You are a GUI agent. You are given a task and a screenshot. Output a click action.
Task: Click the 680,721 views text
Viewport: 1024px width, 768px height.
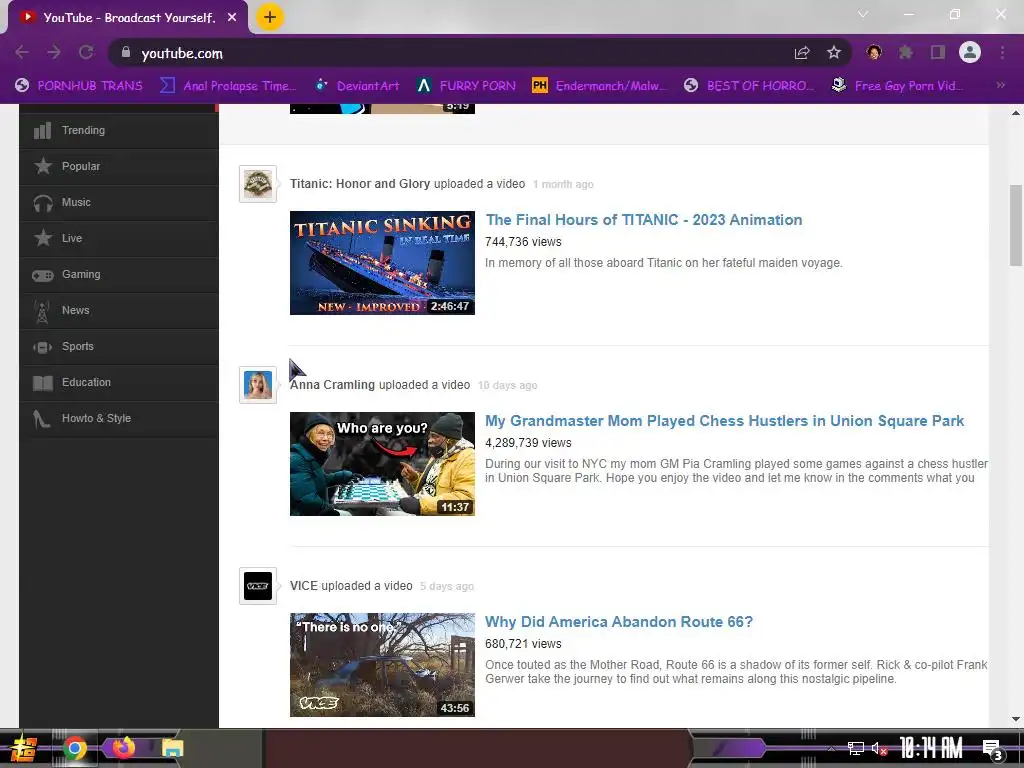[523, 645]
